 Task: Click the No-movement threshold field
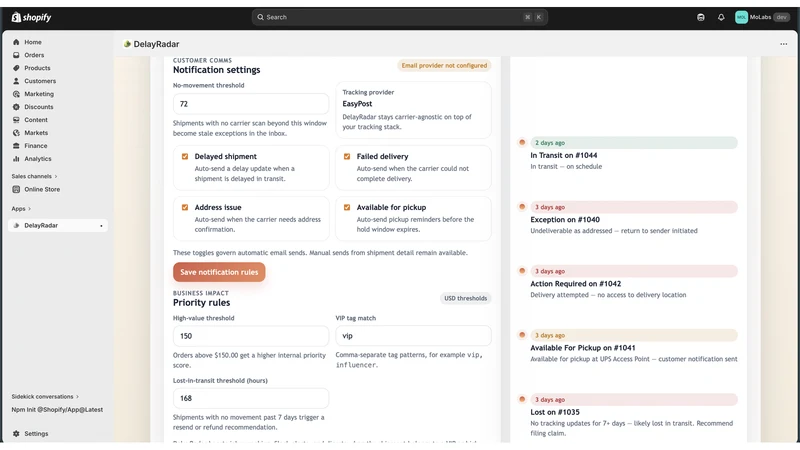[x=251, y=104]
